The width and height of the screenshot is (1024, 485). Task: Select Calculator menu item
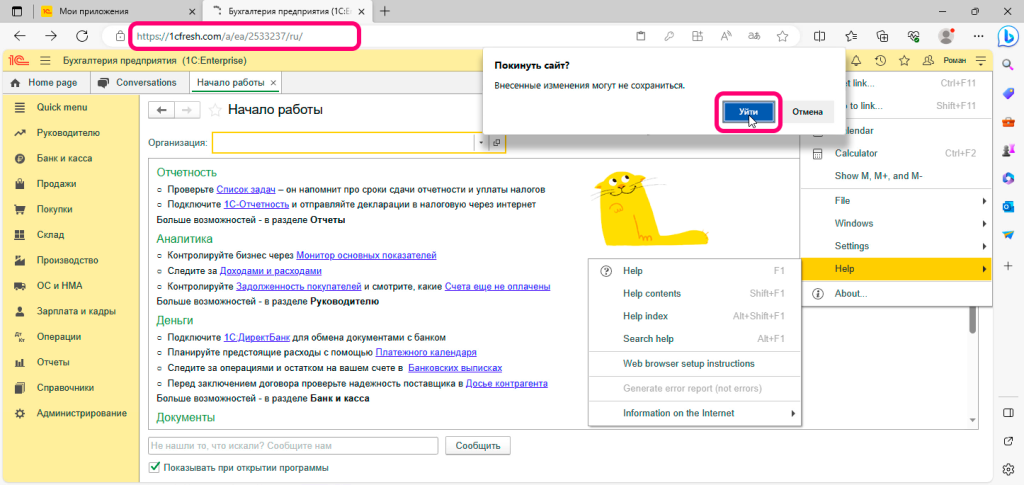(x=896, y=153)
